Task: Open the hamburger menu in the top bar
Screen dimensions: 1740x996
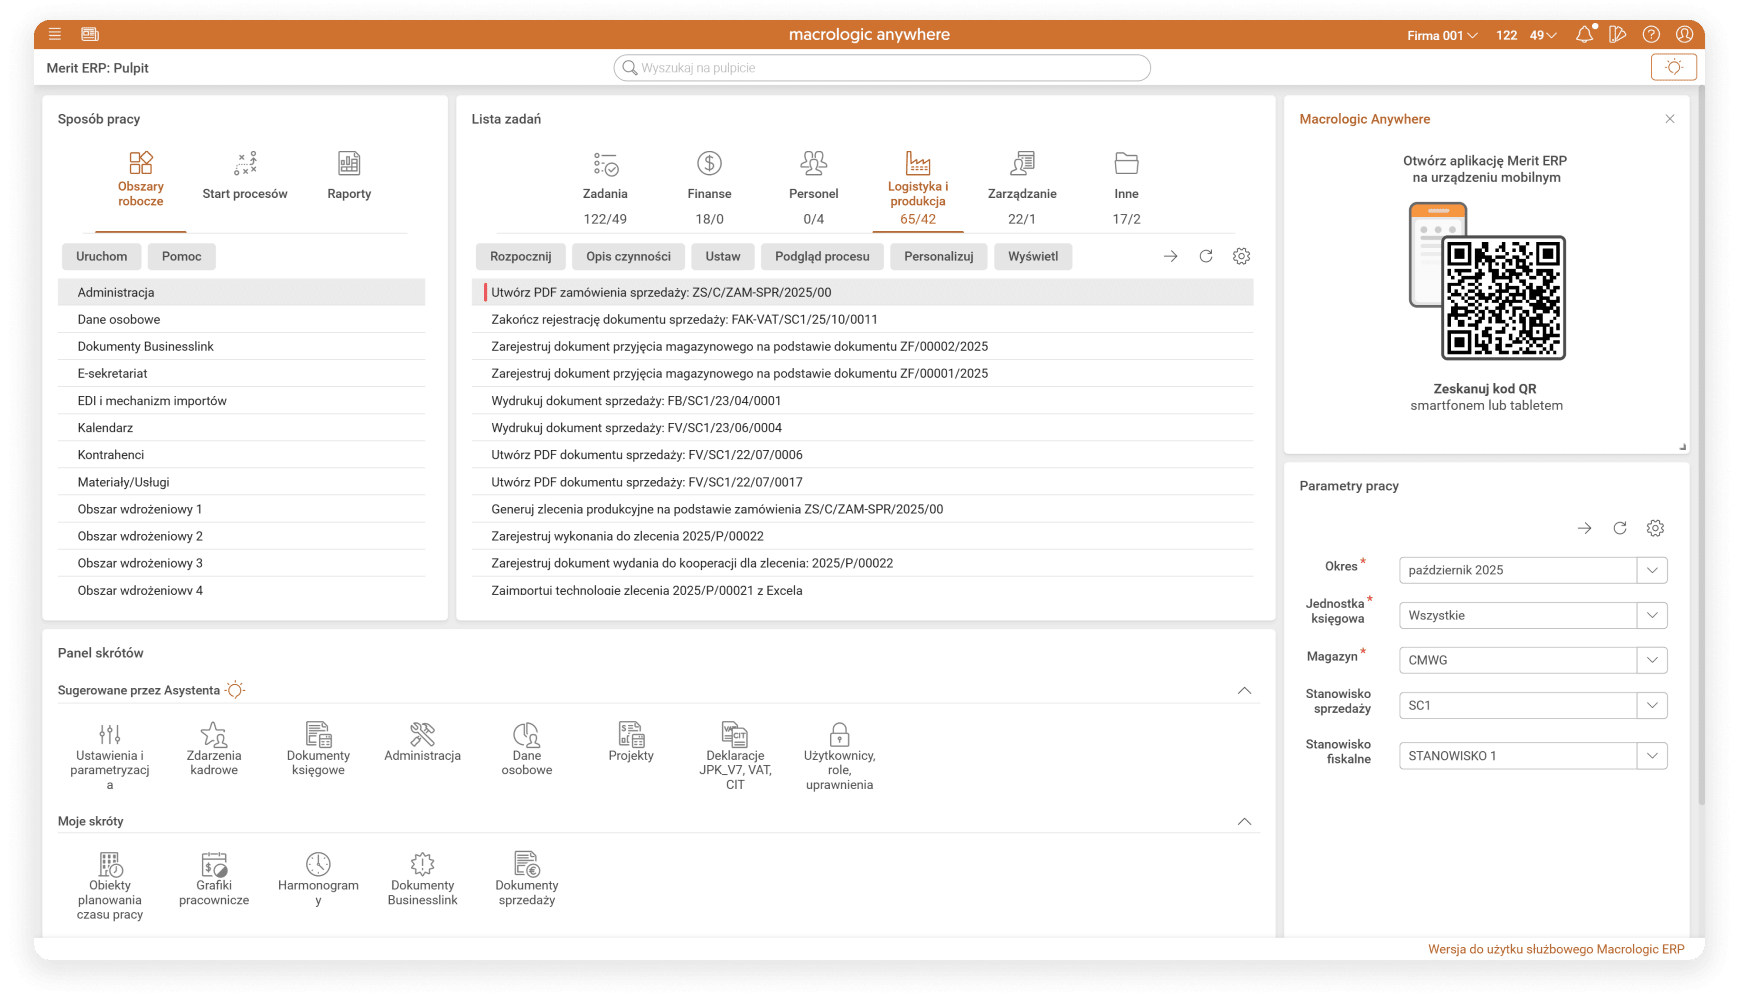Action: pyautogui.click(x=55, y=34)
